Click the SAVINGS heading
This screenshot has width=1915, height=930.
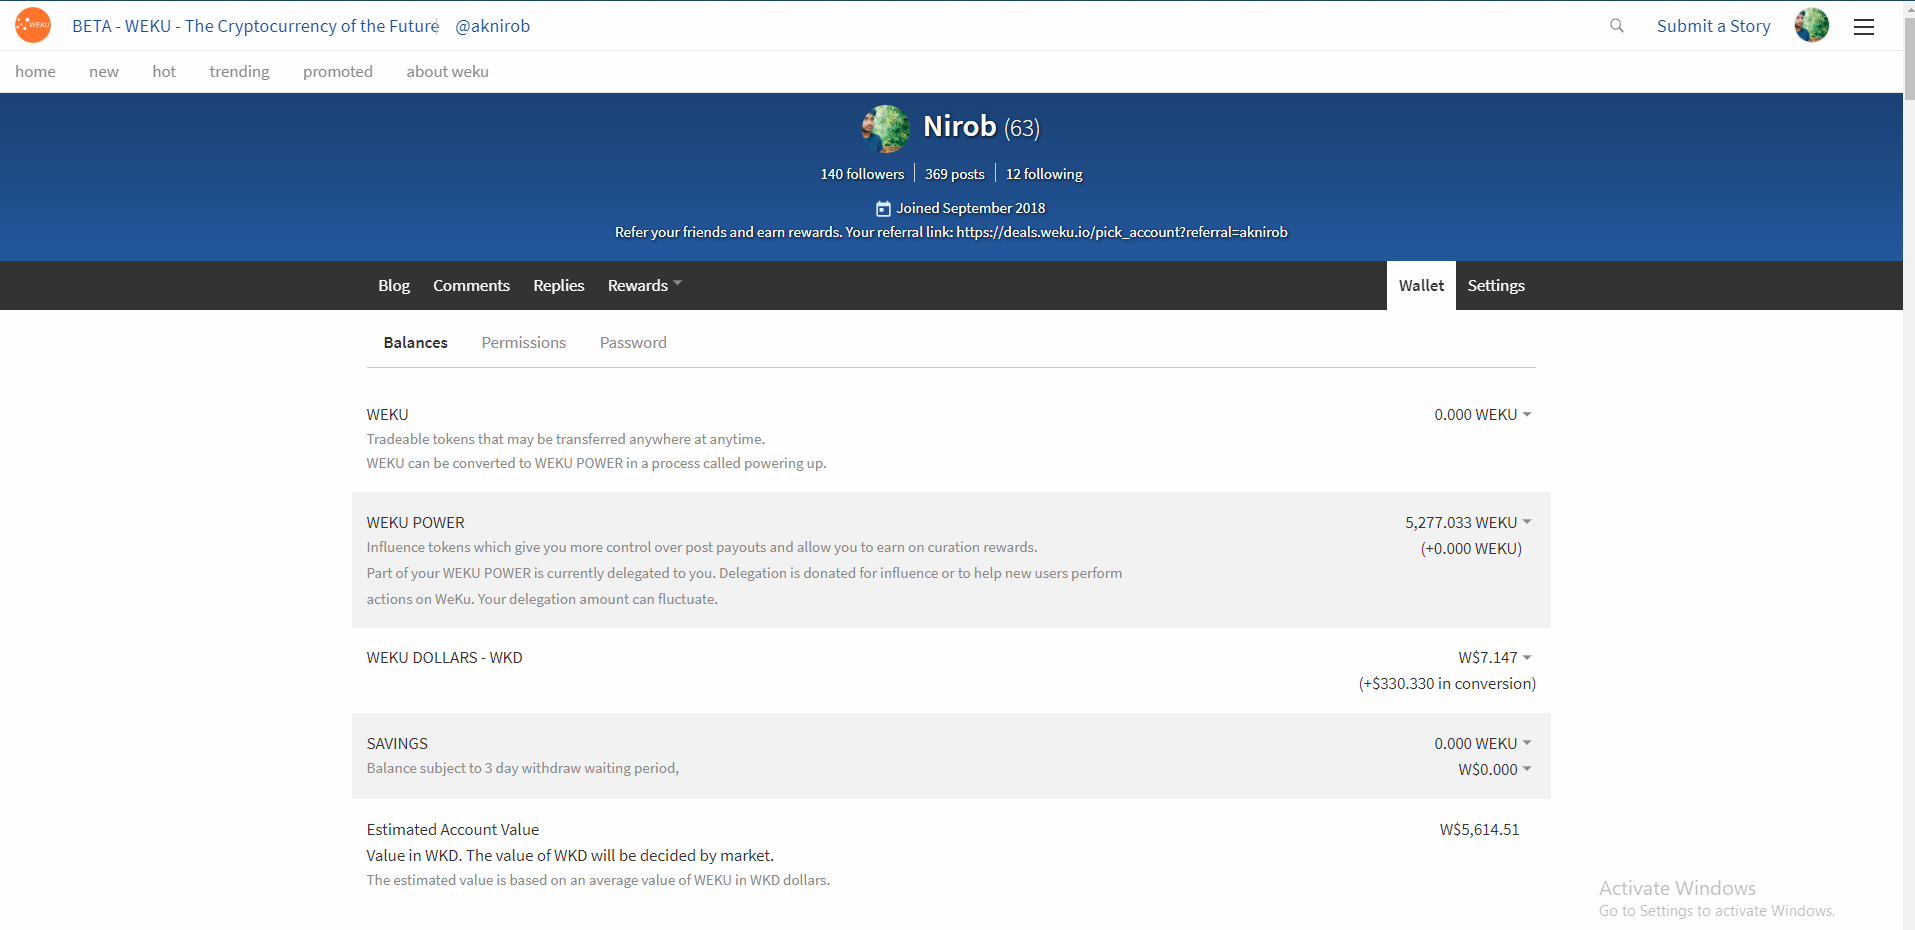tap(397, 743)
